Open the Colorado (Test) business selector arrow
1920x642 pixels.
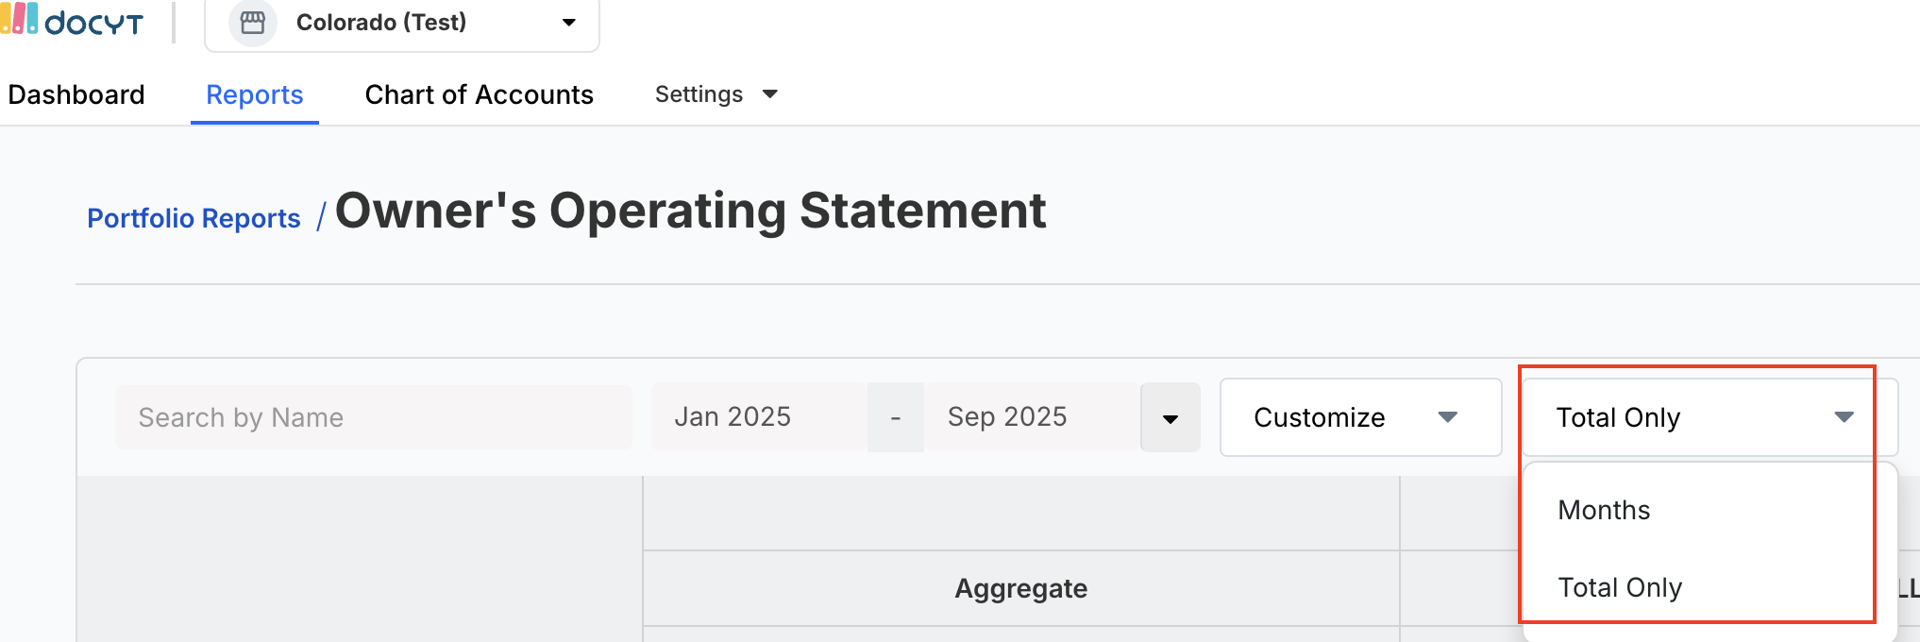pos(569,22)
